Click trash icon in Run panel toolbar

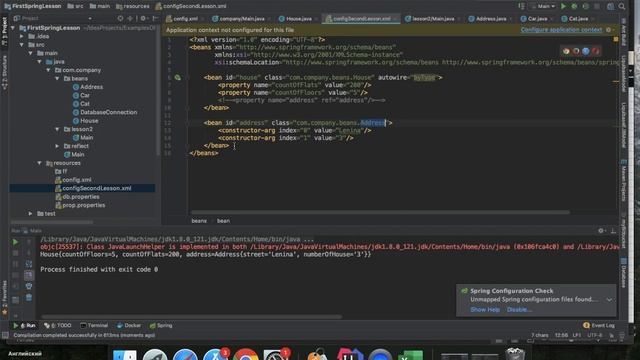click(x=29, y=298)
